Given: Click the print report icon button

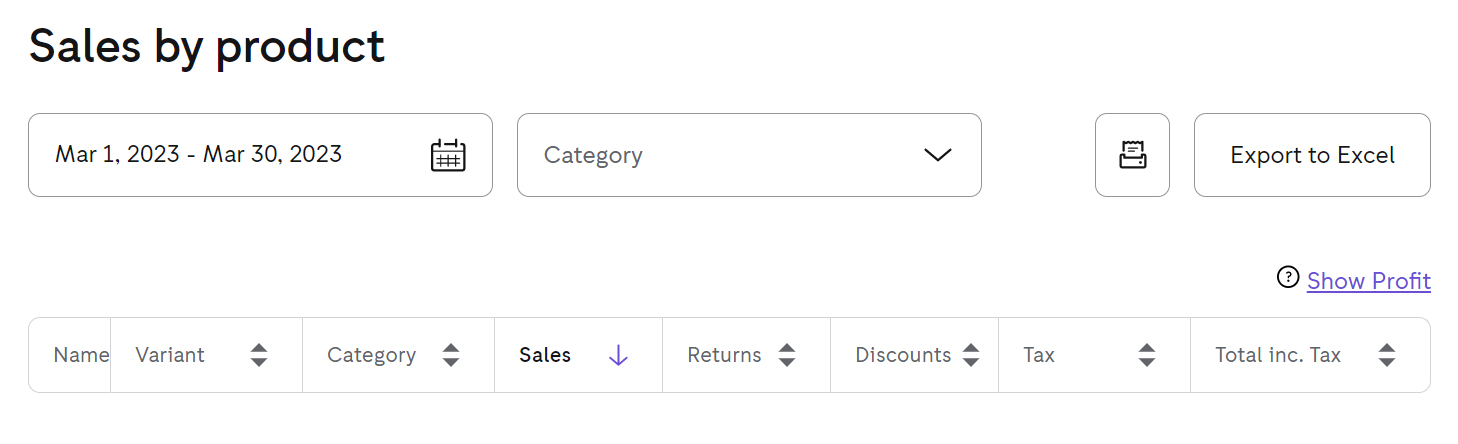Looking at the screenshot, I should tap(1132, 155).
